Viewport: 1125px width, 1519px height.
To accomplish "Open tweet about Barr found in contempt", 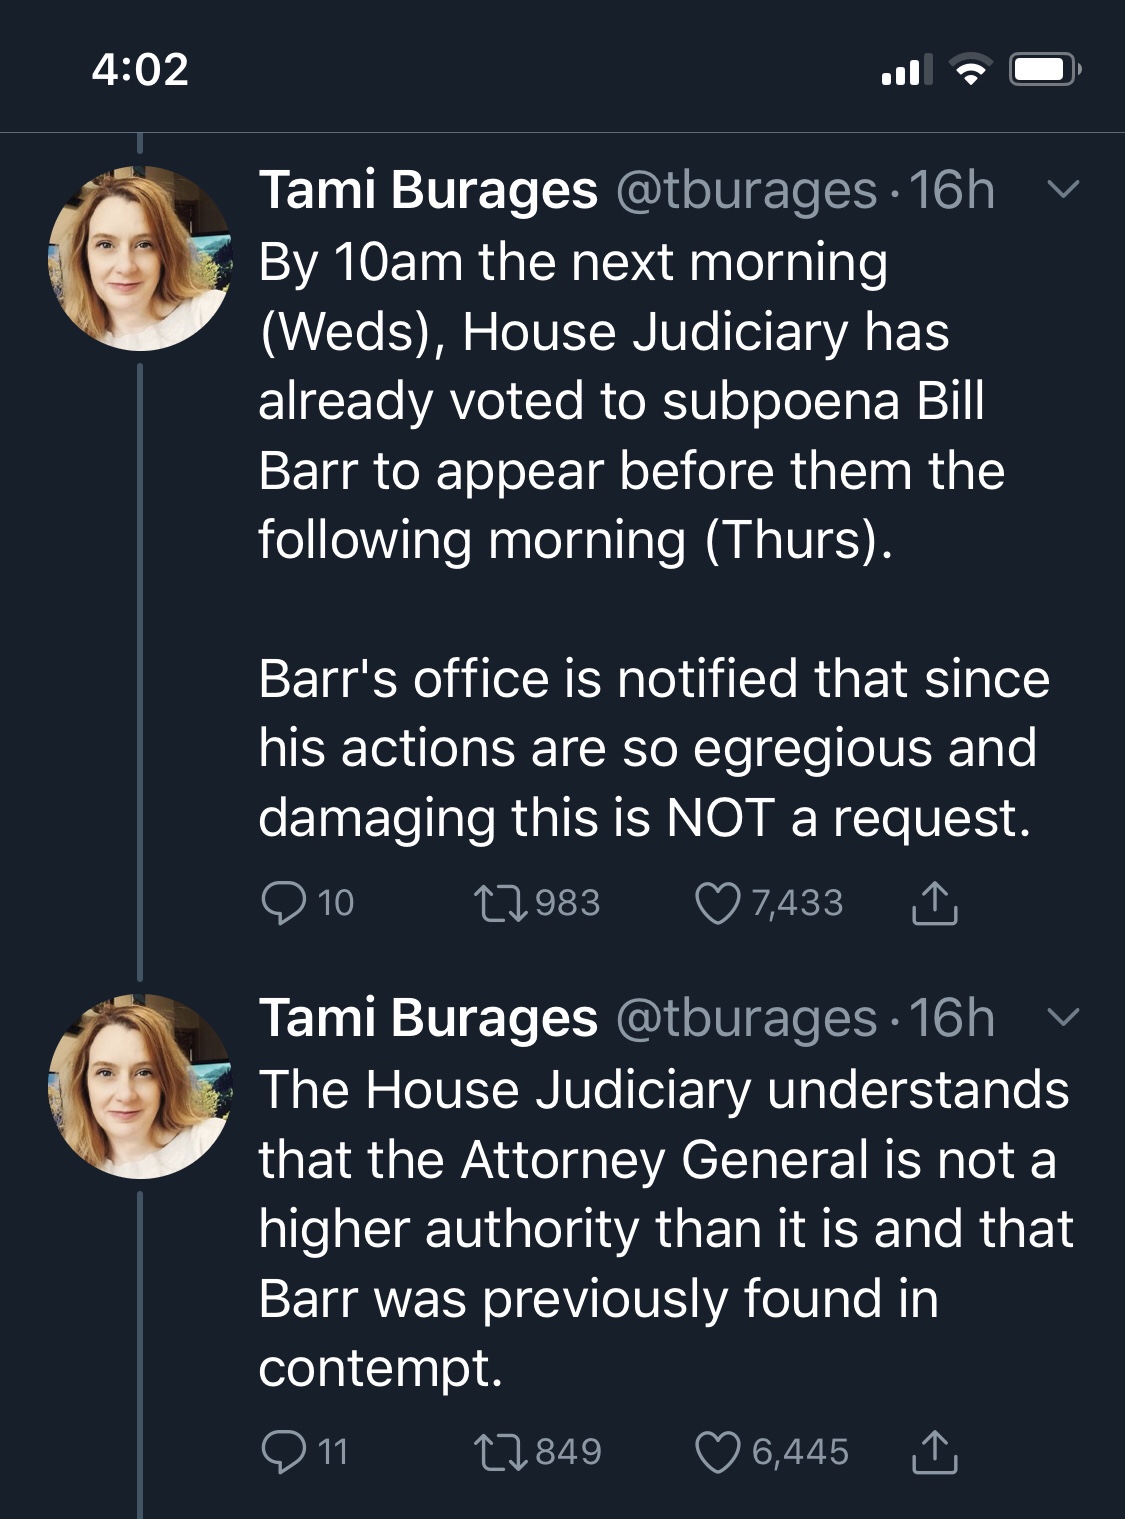I will click(x=660, y=1230).
